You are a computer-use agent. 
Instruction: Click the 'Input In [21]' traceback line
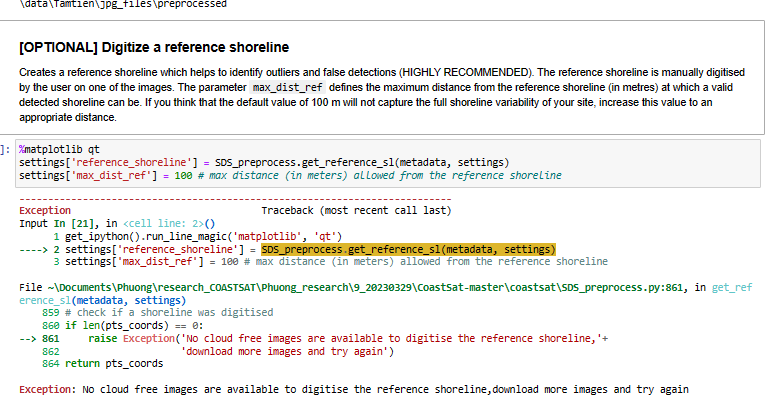tap(117, 223)
